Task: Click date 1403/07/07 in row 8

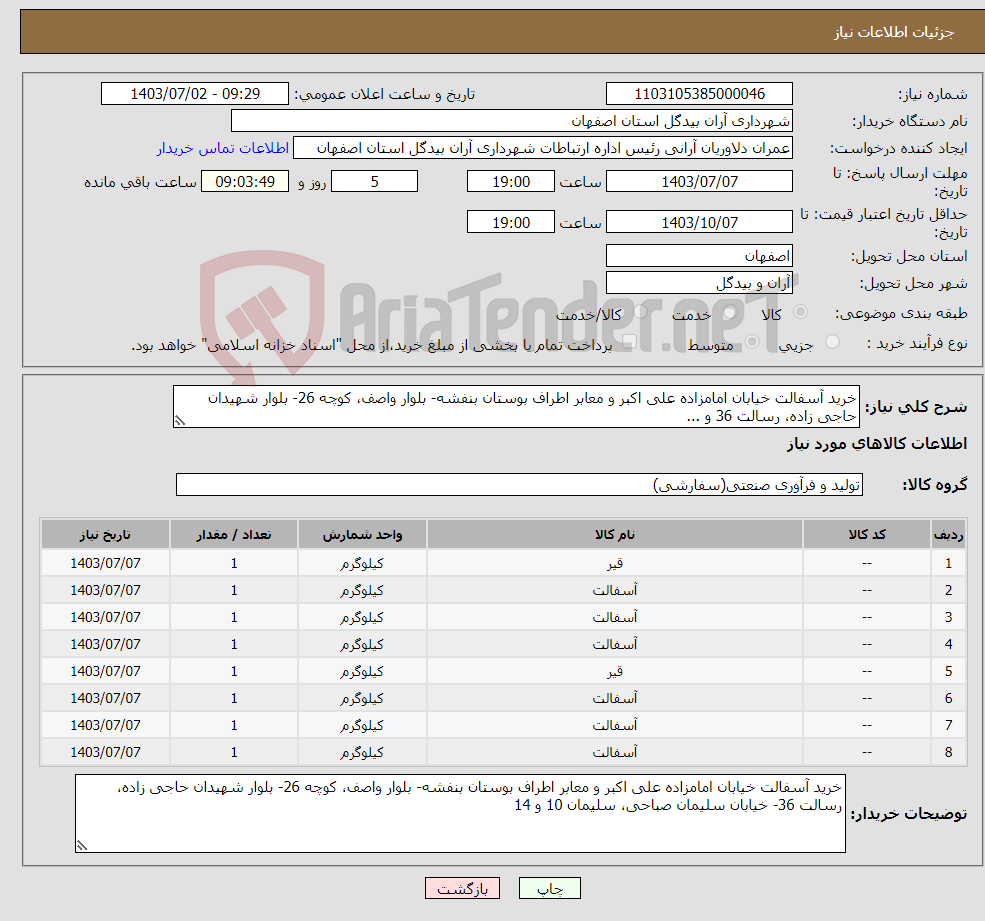Action: click(106, 752)
